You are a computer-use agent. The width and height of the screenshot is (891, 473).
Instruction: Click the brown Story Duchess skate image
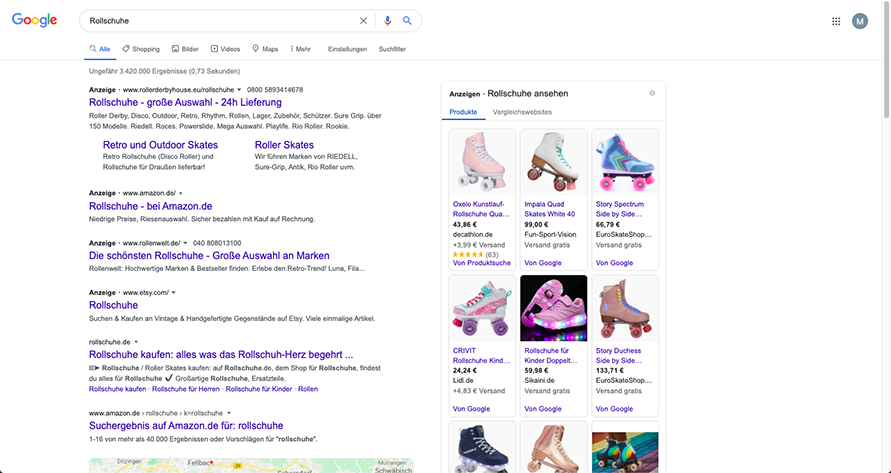coord(625,309)
